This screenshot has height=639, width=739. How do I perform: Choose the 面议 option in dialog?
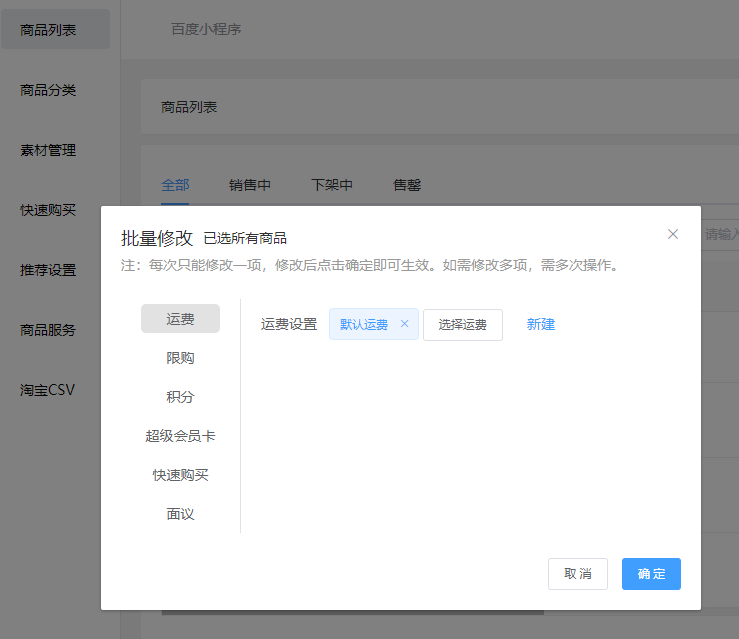(180, 514)
